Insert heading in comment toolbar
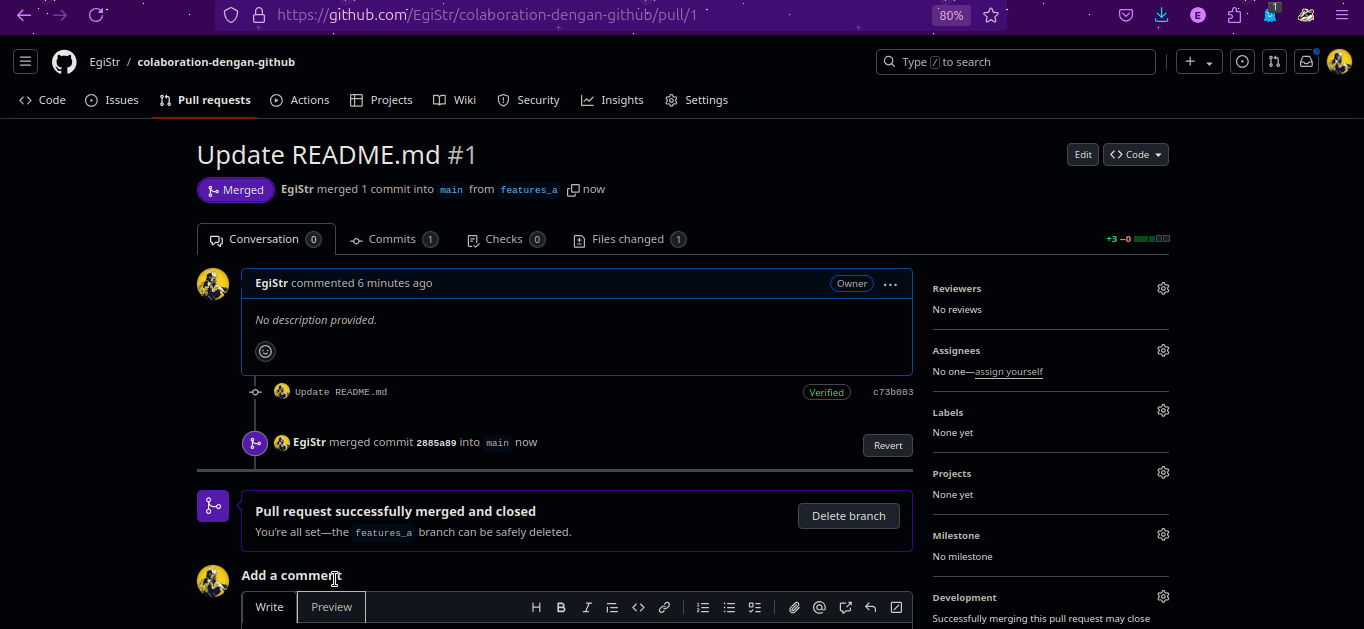The image size is (1364, 629). [536, 607]
